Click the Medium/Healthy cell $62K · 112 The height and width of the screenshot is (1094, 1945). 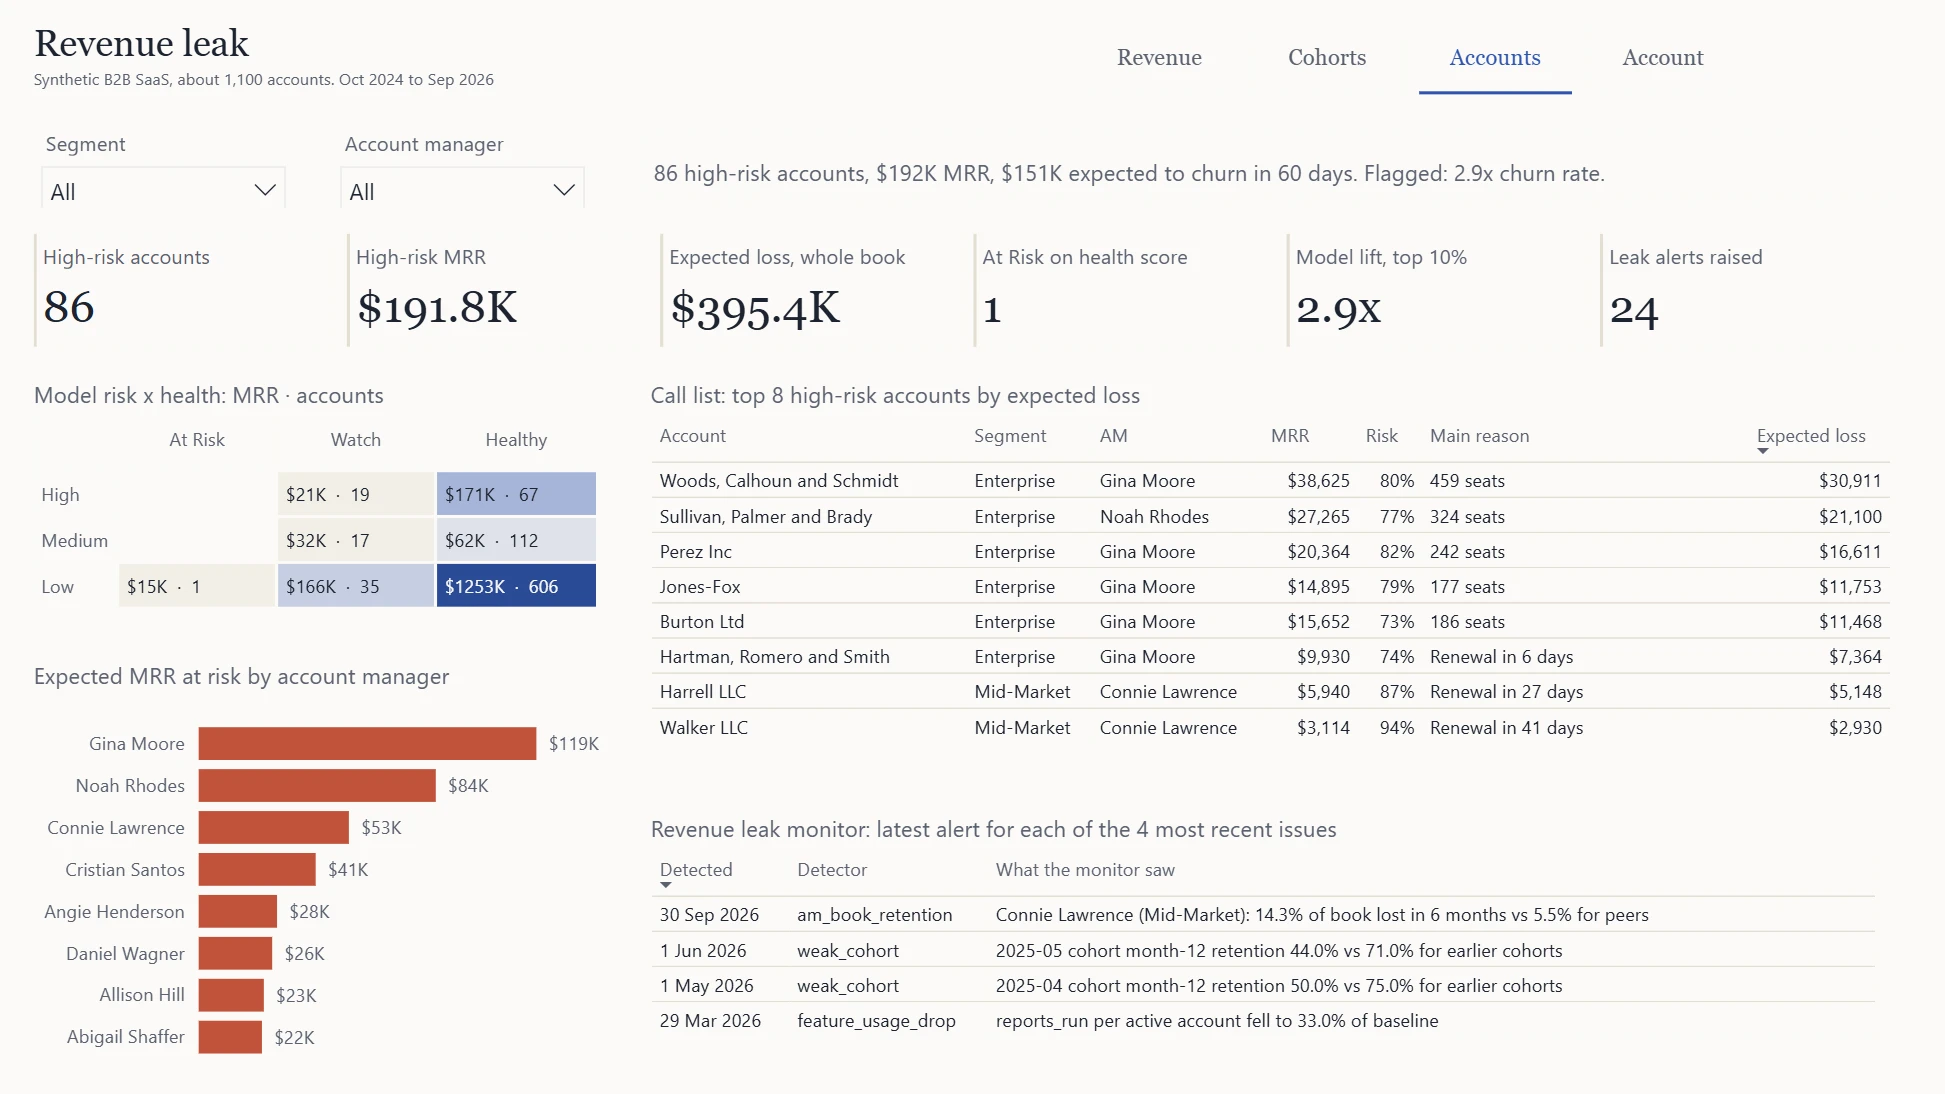pyautogui.click(x=516, y=540)
